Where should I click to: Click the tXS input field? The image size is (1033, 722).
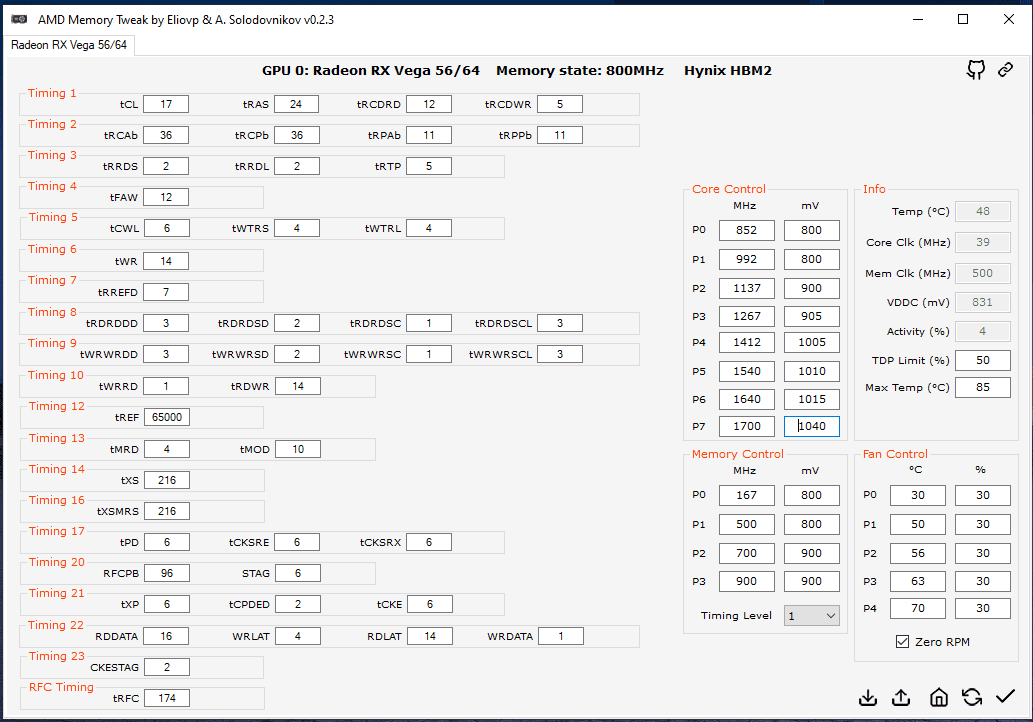point(167,480)
